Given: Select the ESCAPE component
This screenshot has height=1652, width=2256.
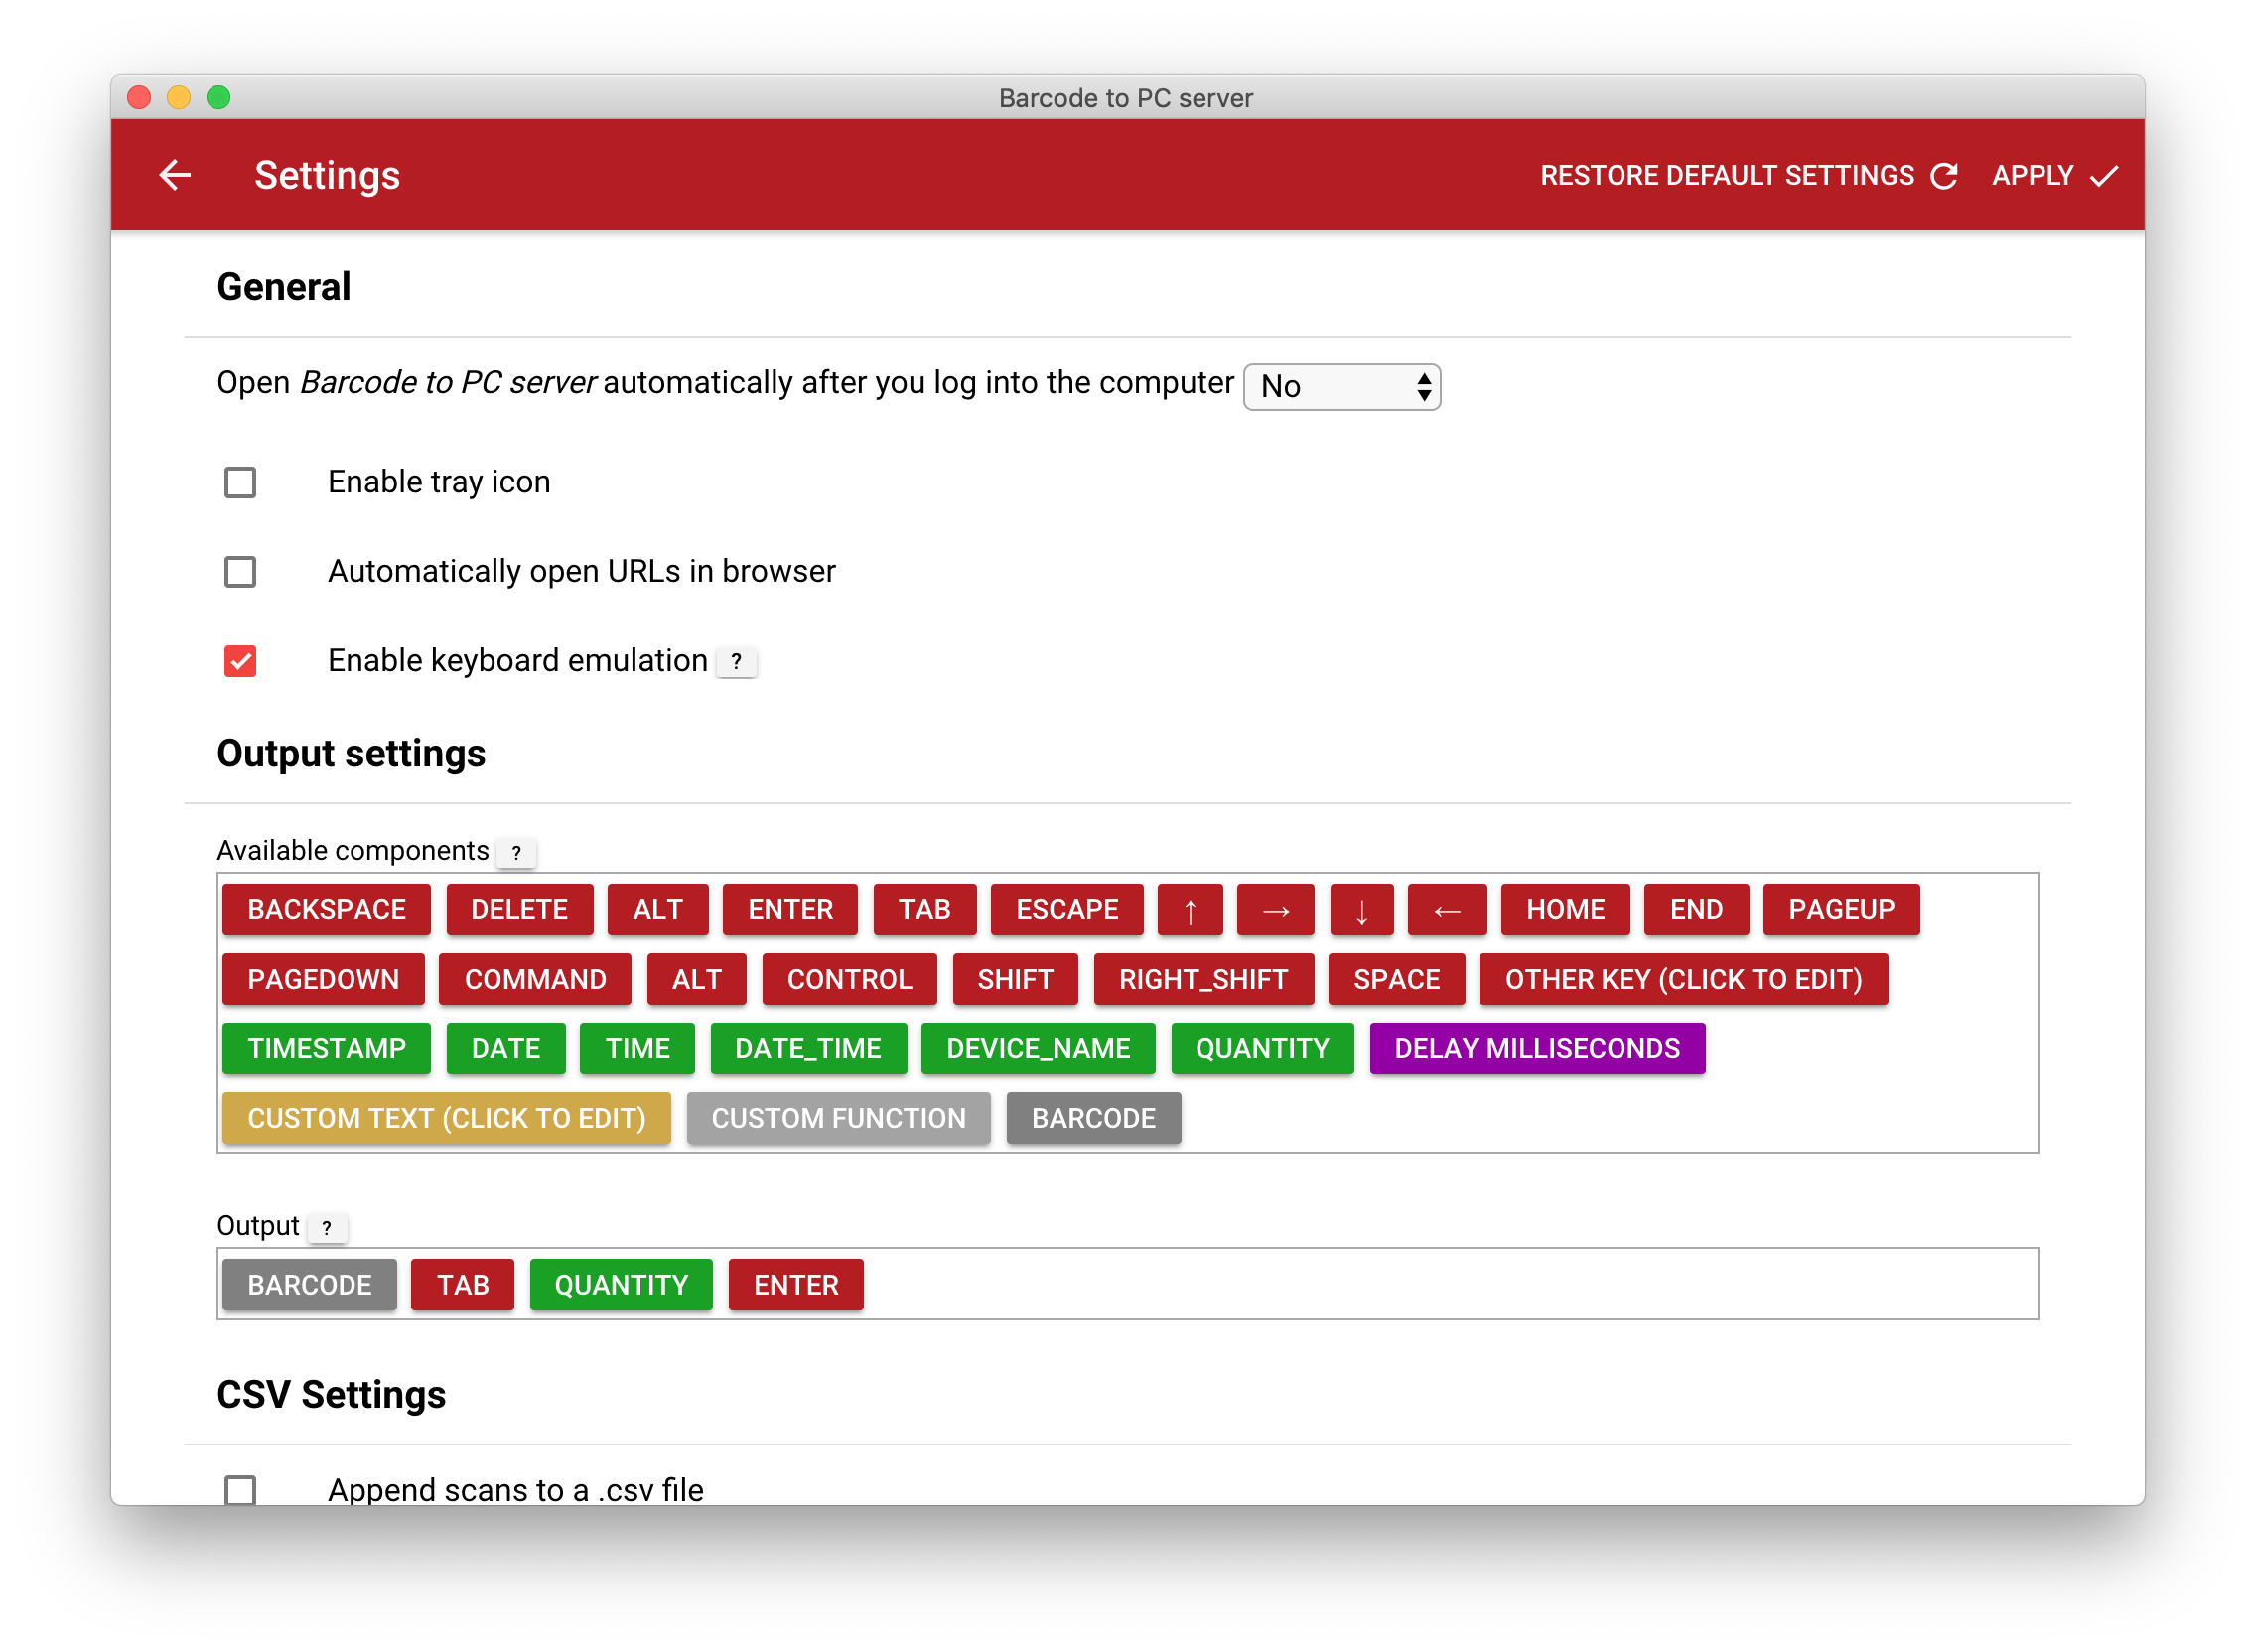Looking at the screenshot, I should click(x=1066, y=910).
